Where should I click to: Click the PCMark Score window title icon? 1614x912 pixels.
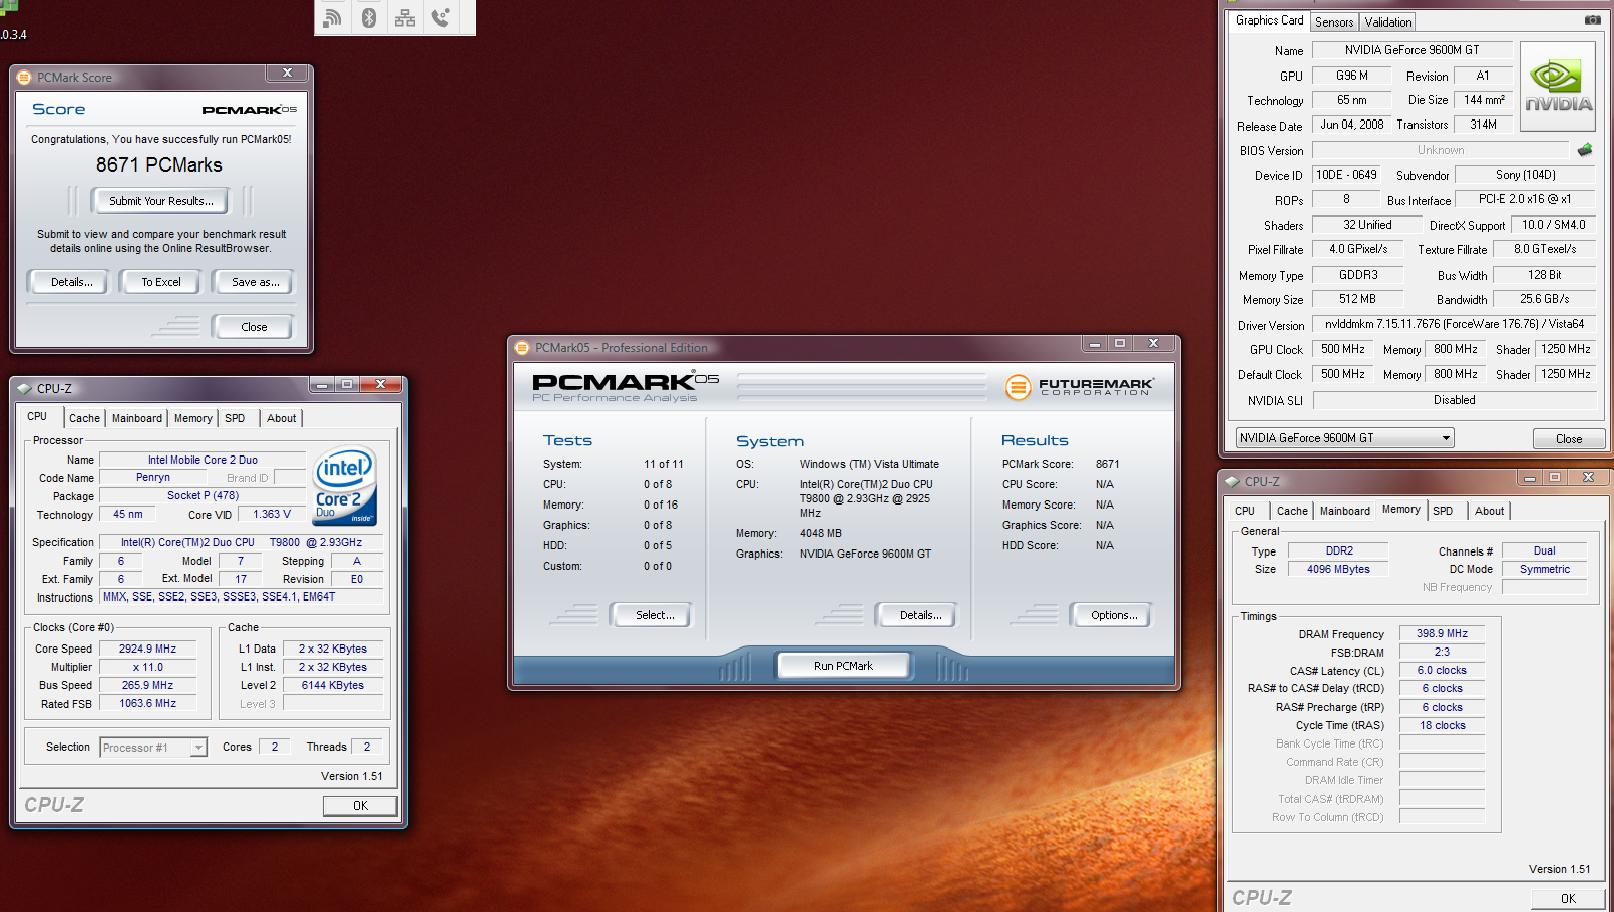tap(24, 77)
